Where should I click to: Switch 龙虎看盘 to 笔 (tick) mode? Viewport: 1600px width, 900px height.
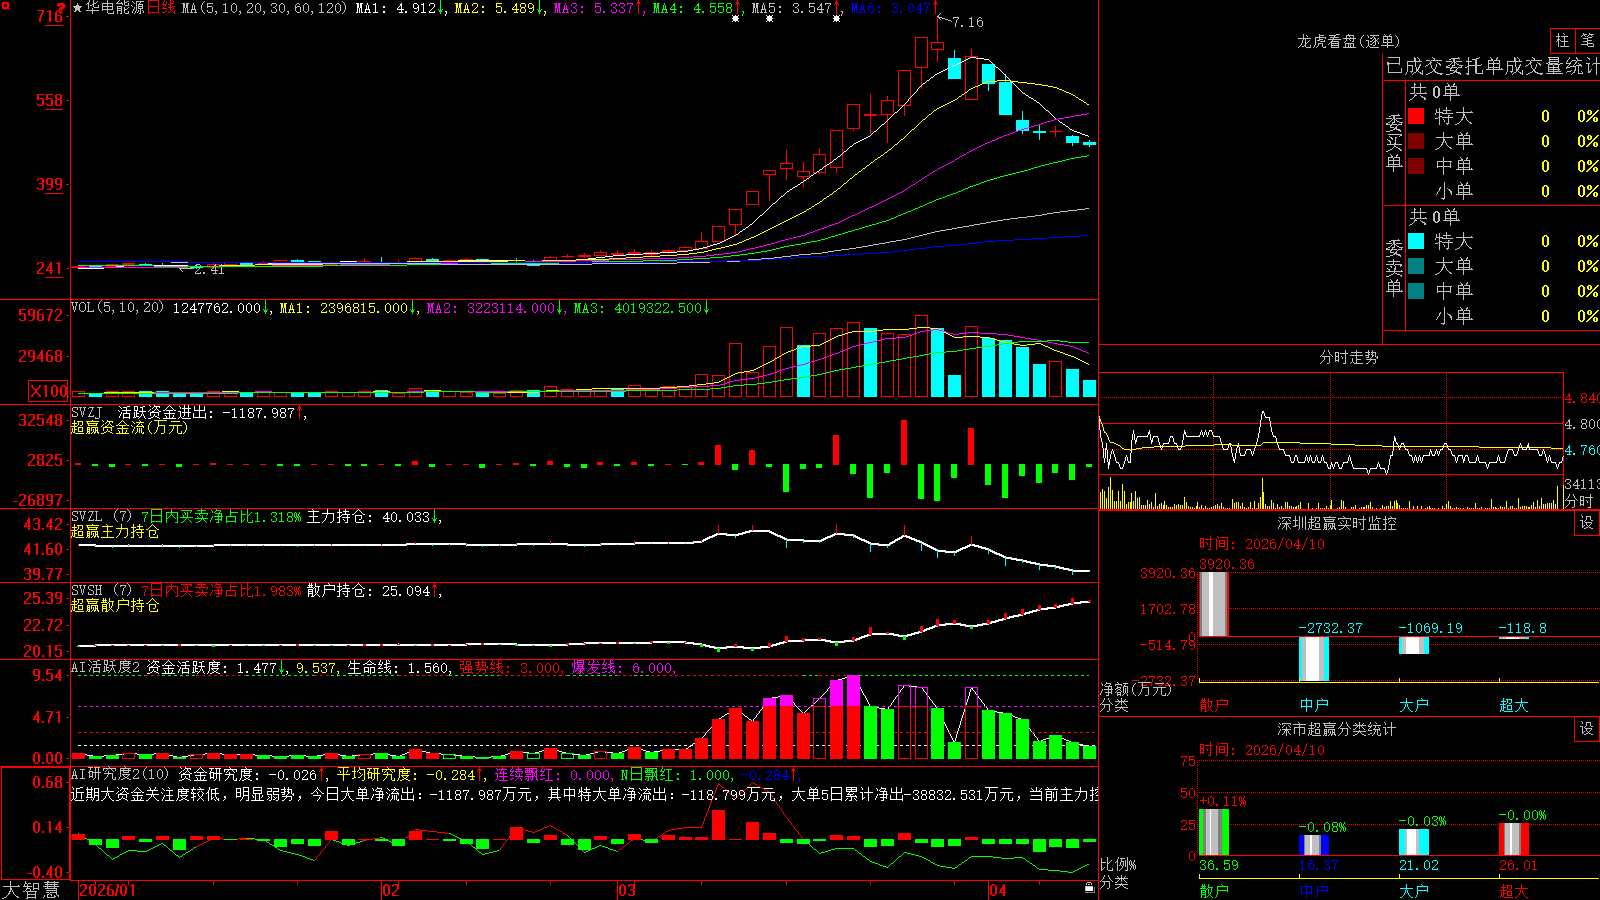1587,40
